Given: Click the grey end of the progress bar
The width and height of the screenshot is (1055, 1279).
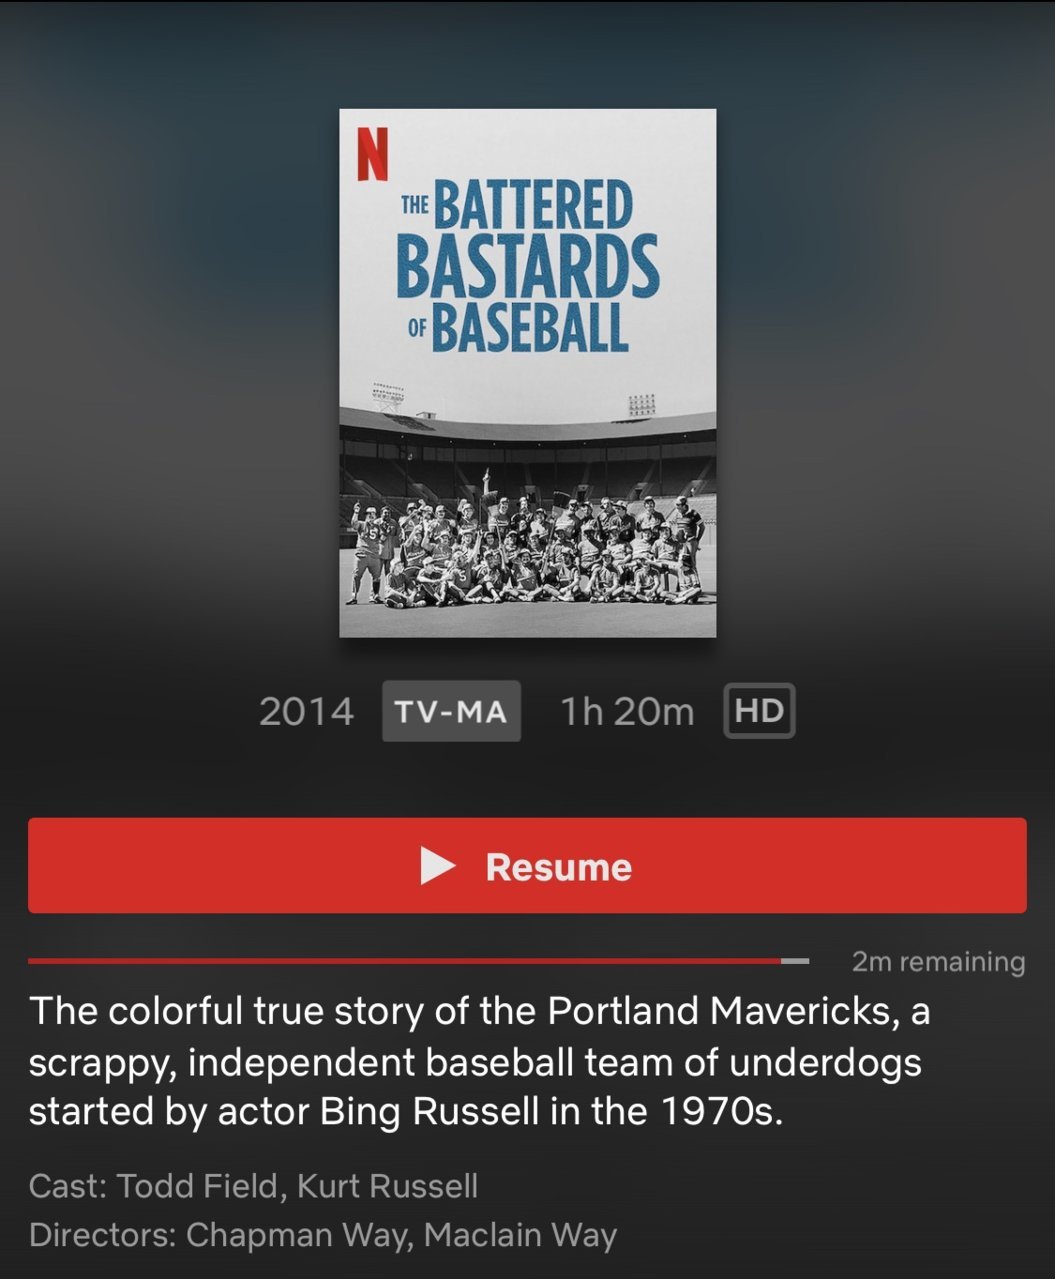Looking at the screenshot, I should tap(795, 961).
